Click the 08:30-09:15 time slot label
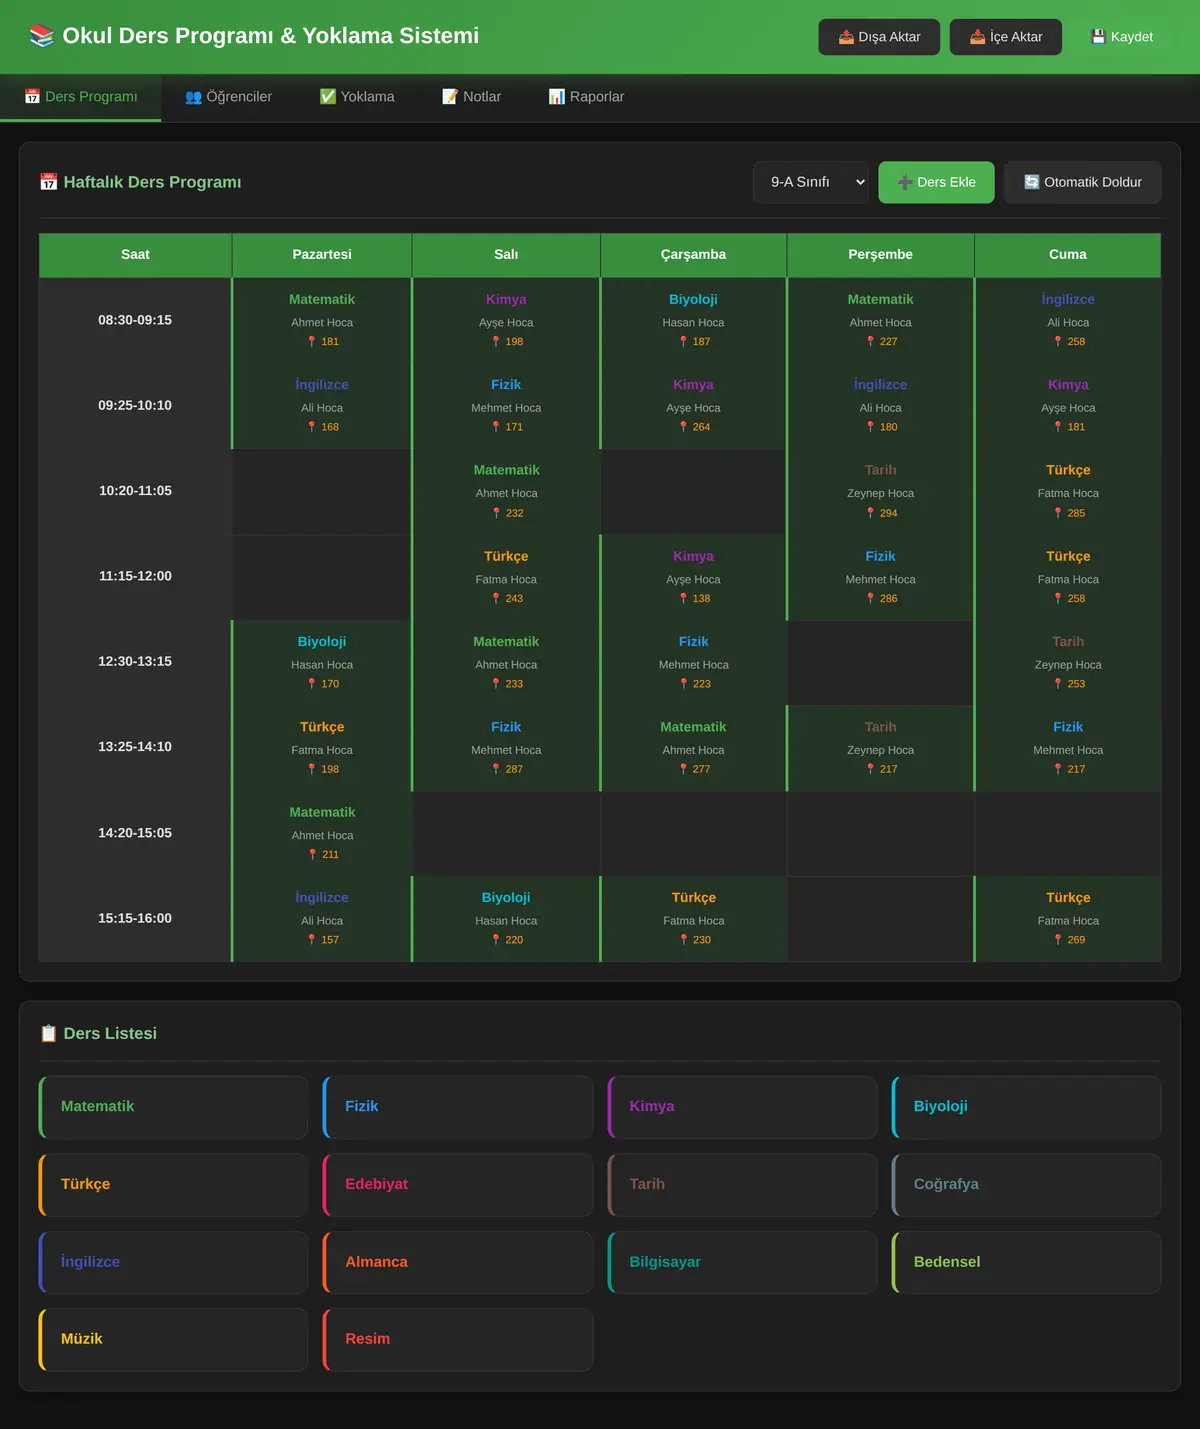 coord(135,320)
